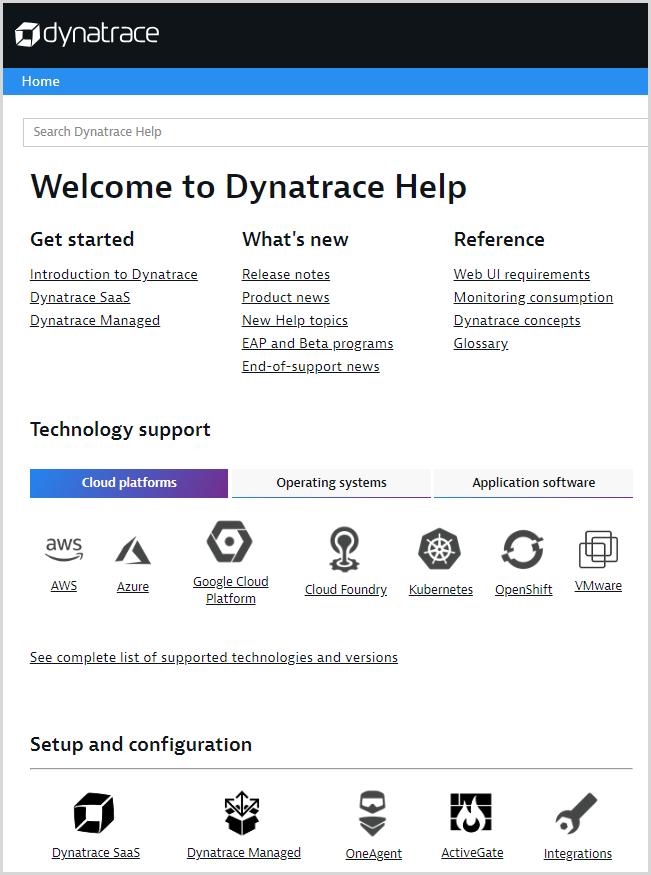This screenshot has width=651, height=875.
Task: Open Introduction to Dynatrace link
Action: (x=114, y=275)
